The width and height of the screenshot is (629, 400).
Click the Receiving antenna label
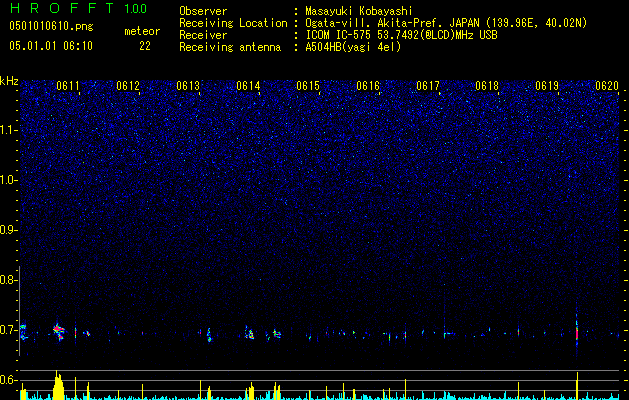coord(230,47)
